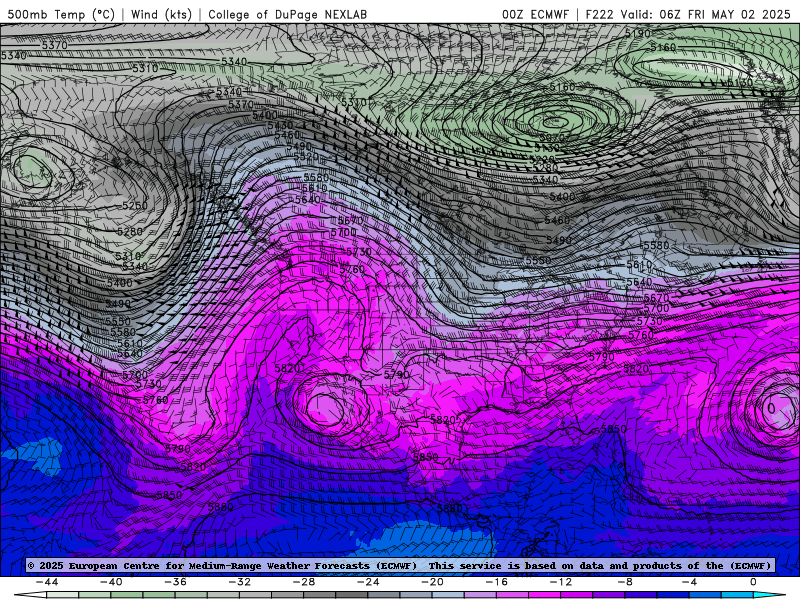
Task: Click the "-32" color scale label
Action: [x=240, y=582]
